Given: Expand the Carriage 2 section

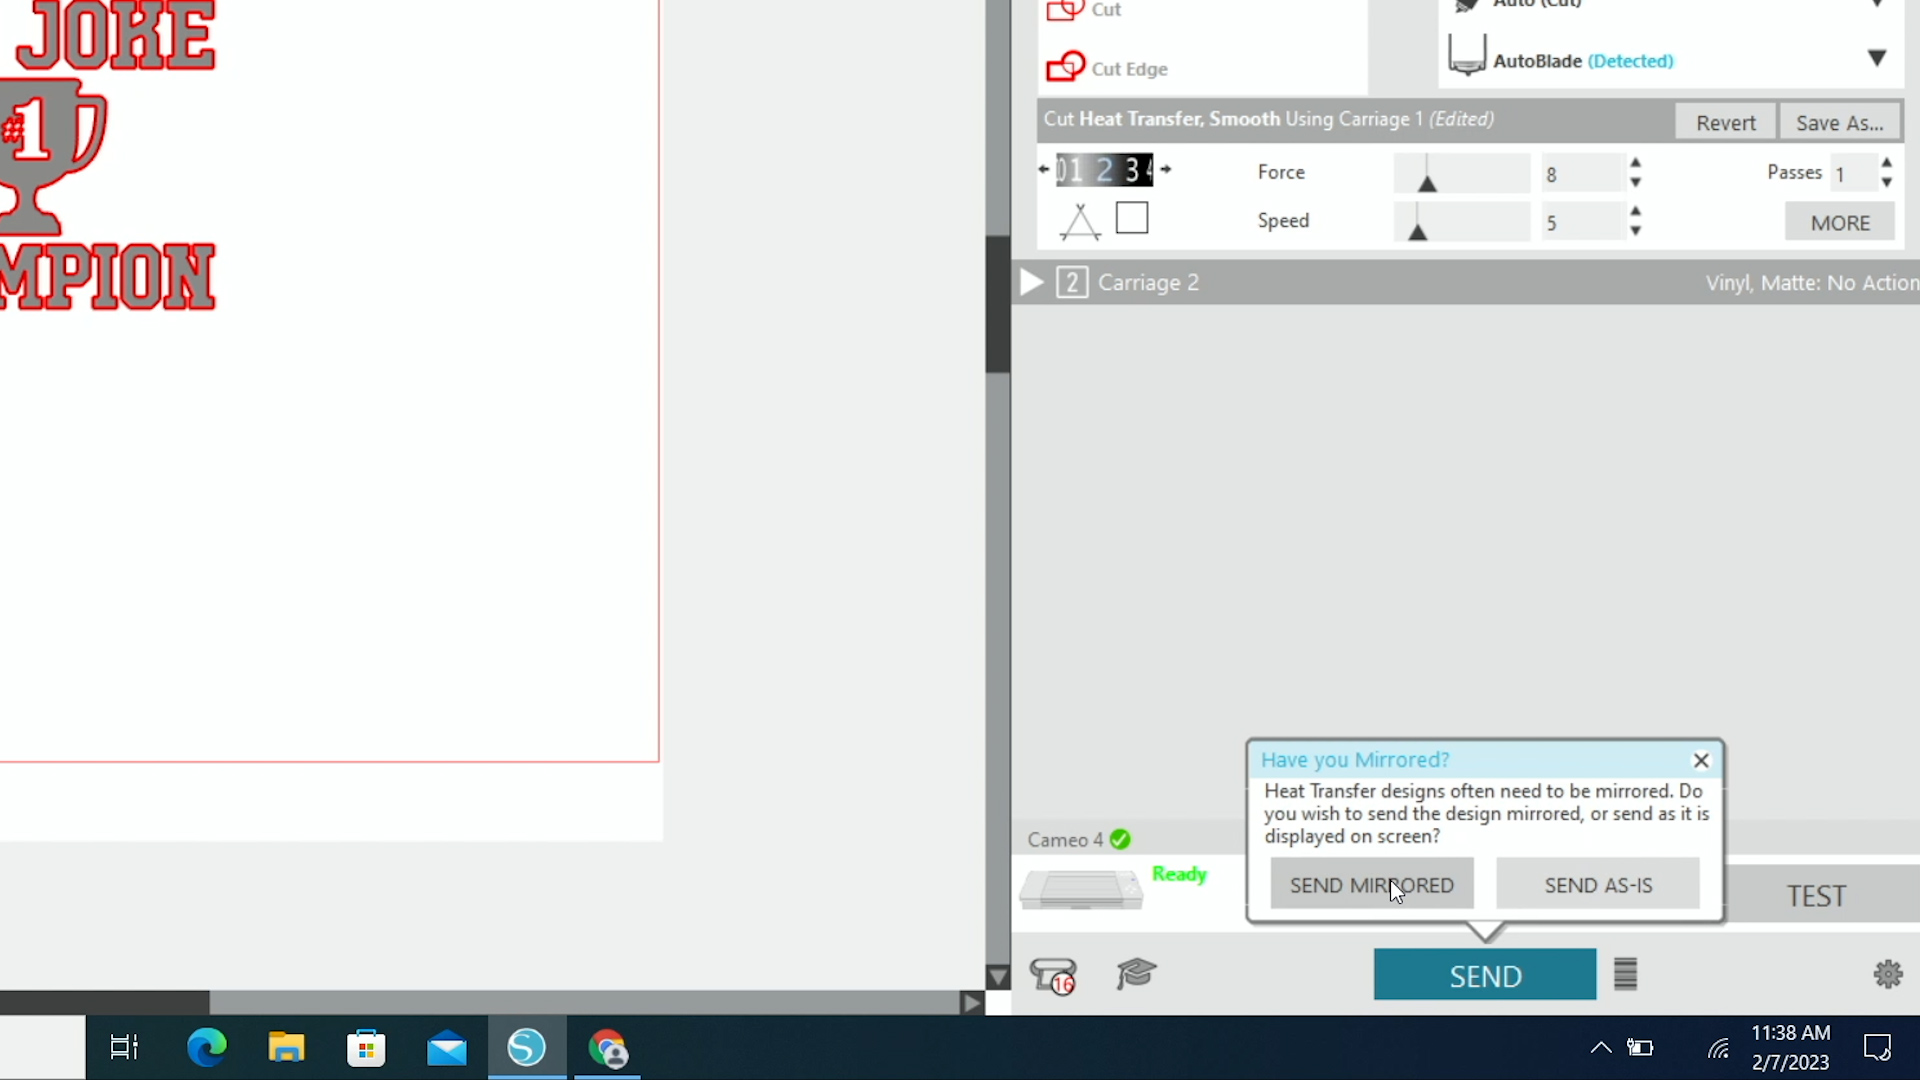Looking at the screenshot, I should 1031,283.
